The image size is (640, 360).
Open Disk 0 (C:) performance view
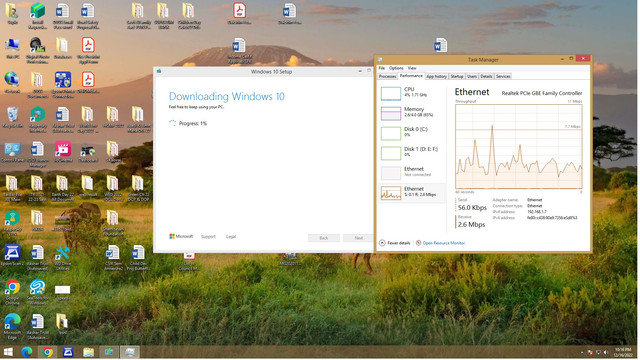pos(411,133)
